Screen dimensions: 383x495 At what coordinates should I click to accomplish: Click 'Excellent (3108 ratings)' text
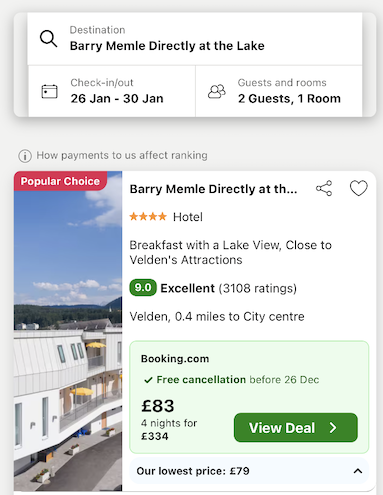click(228, 288)
